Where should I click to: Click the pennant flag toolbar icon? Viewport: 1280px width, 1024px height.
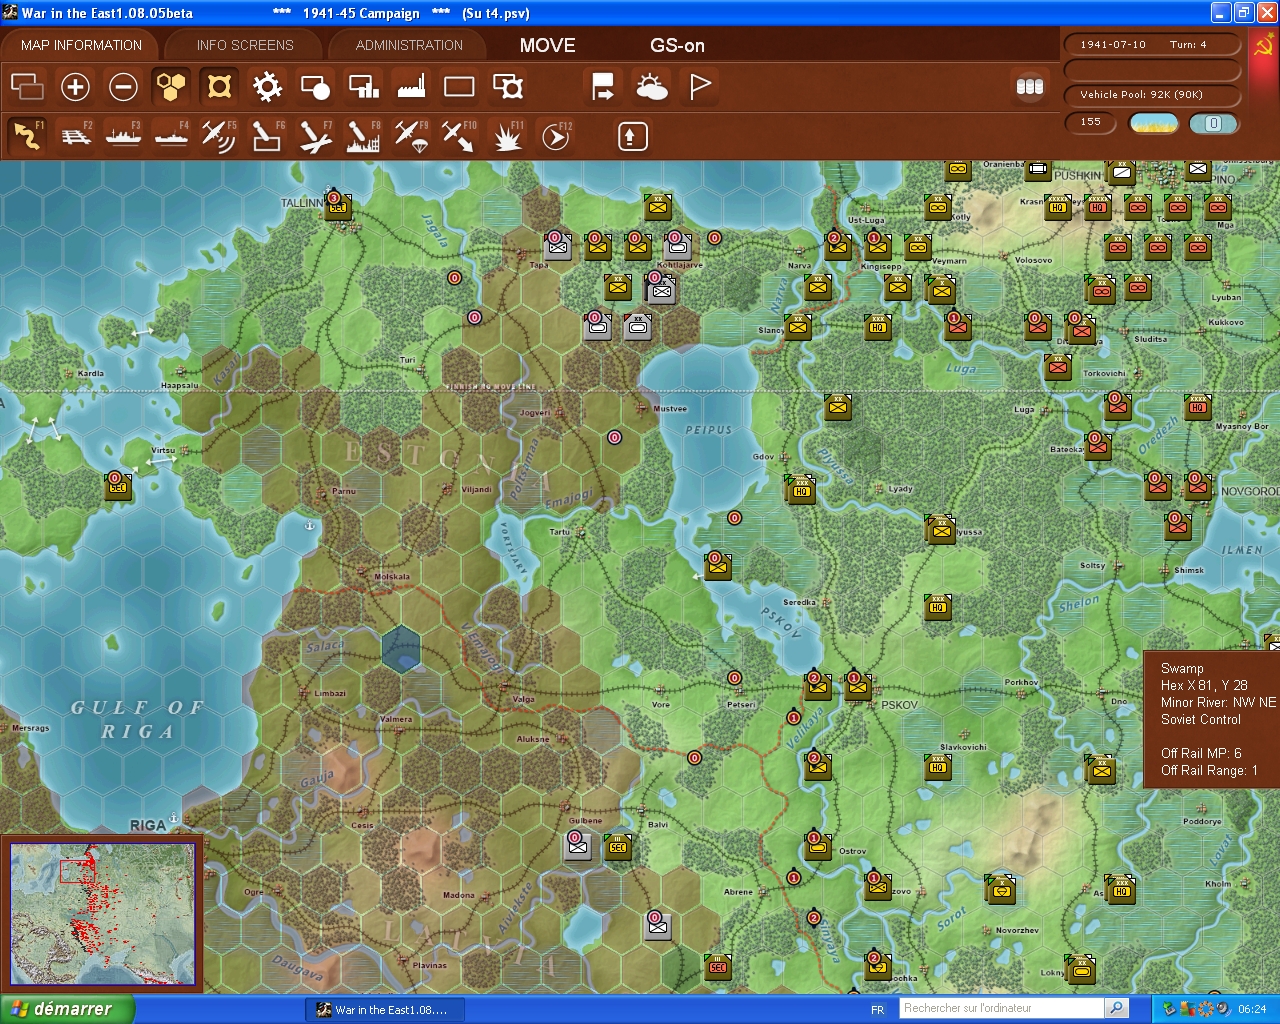(x=700, y=87)
